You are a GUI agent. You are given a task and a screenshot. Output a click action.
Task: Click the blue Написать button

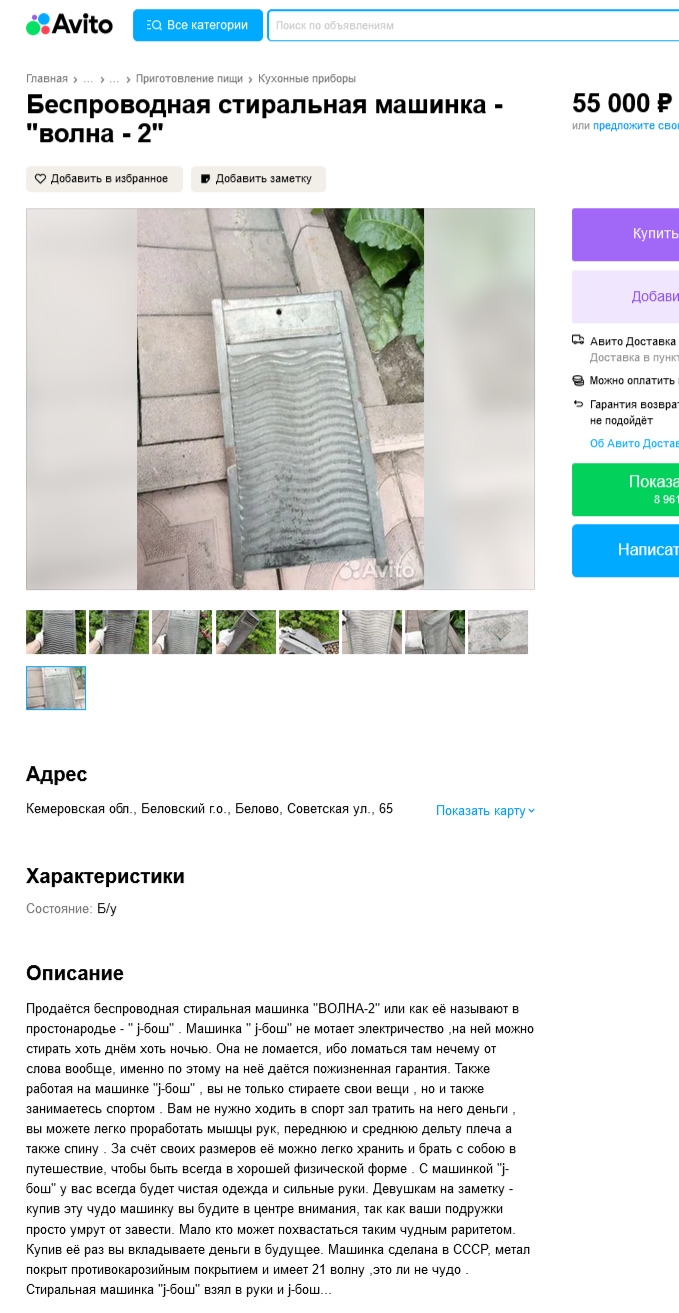click(625, 550)
